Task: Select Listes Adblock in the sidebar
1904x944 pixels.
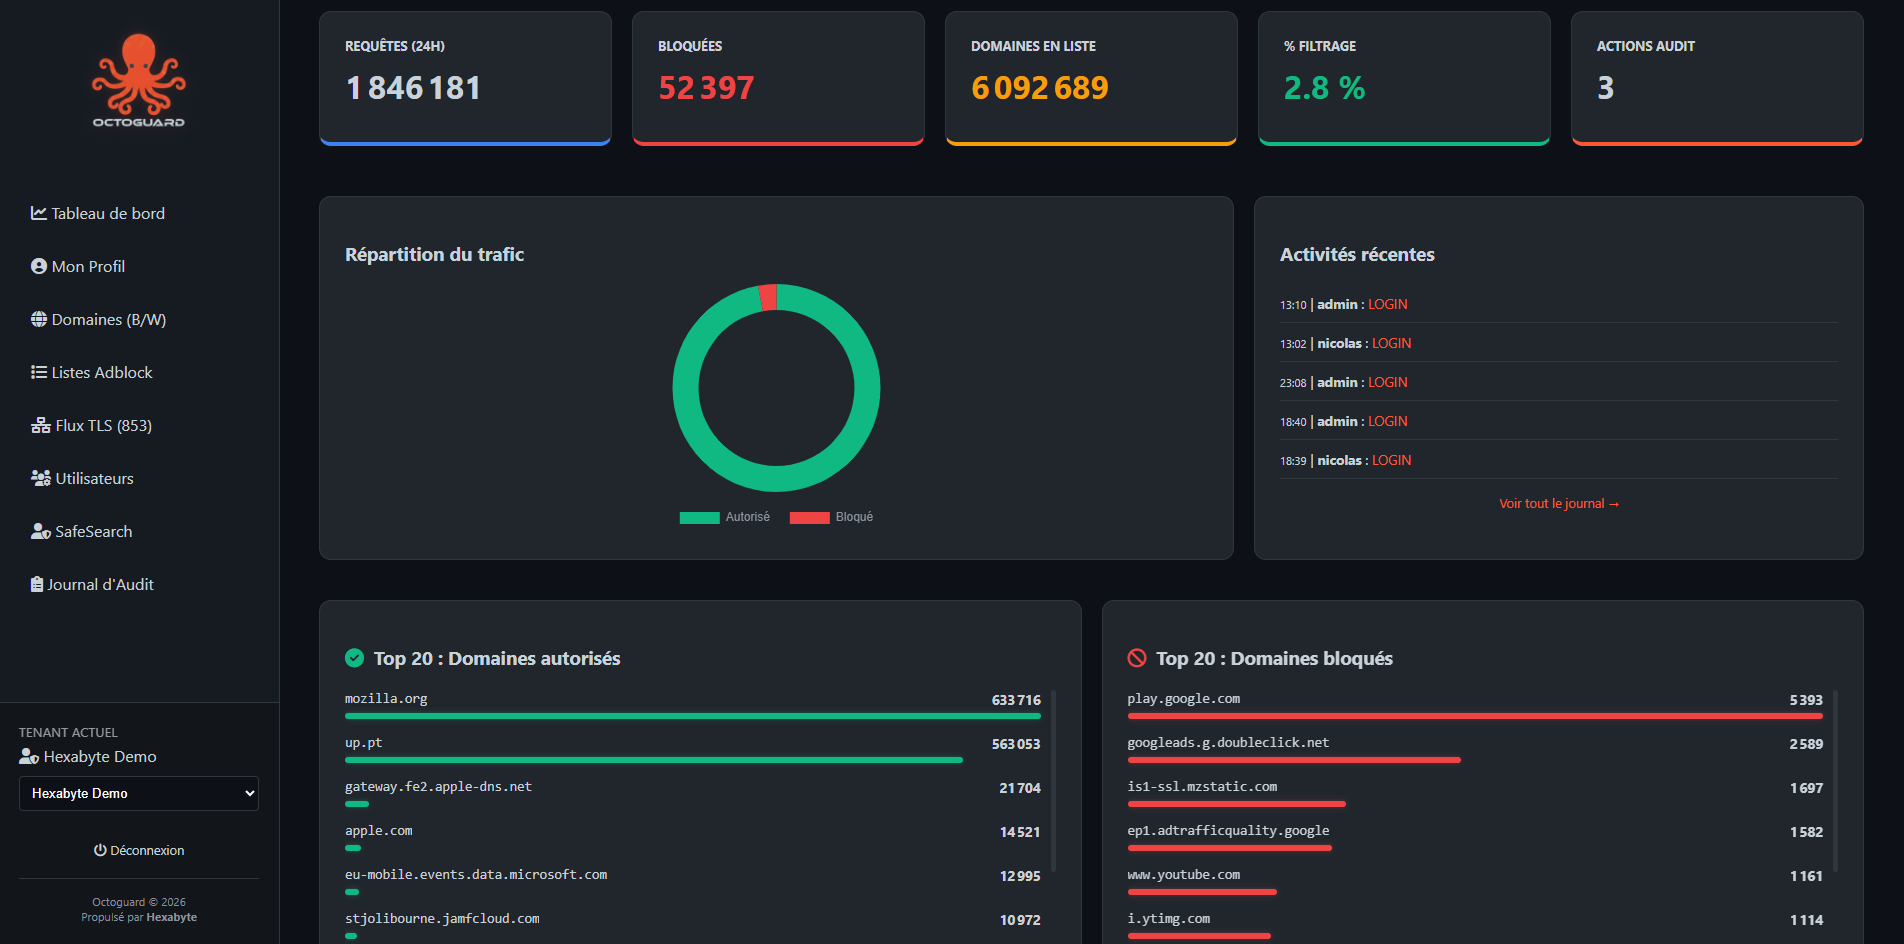Action: [x=101, y=372]
